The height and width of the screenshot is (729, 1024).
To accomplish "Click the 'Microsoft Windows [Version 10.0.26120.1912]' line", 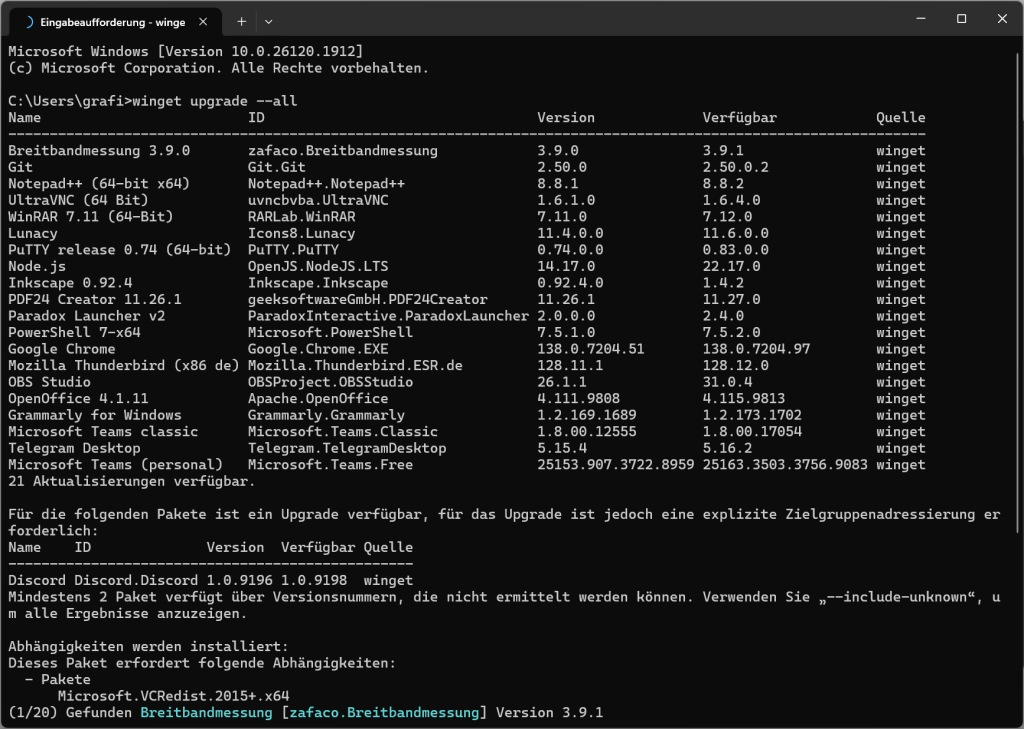I will coord(185,52).
